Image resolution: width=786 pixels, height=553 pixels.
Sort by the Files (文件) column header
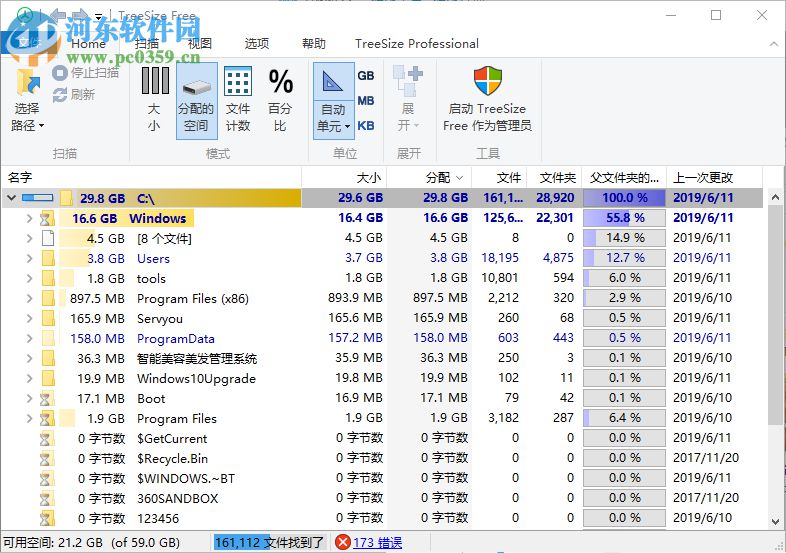[x=499, y=177]
